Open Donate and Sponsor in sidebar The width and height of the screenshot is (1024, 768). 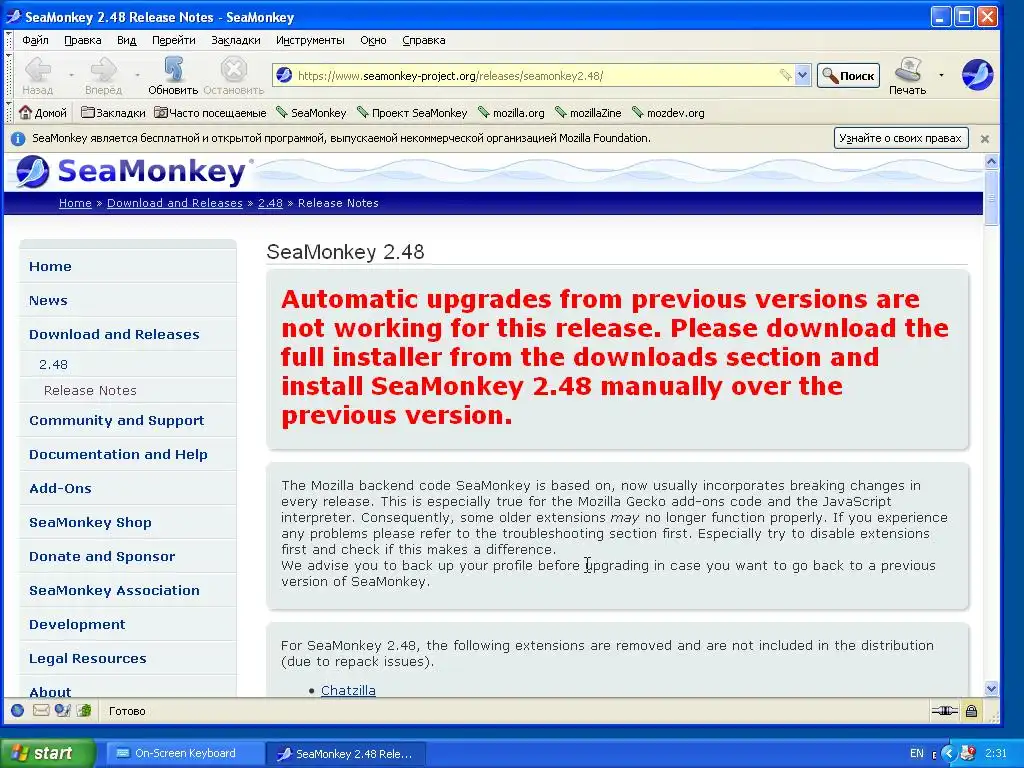coord(103,556)
